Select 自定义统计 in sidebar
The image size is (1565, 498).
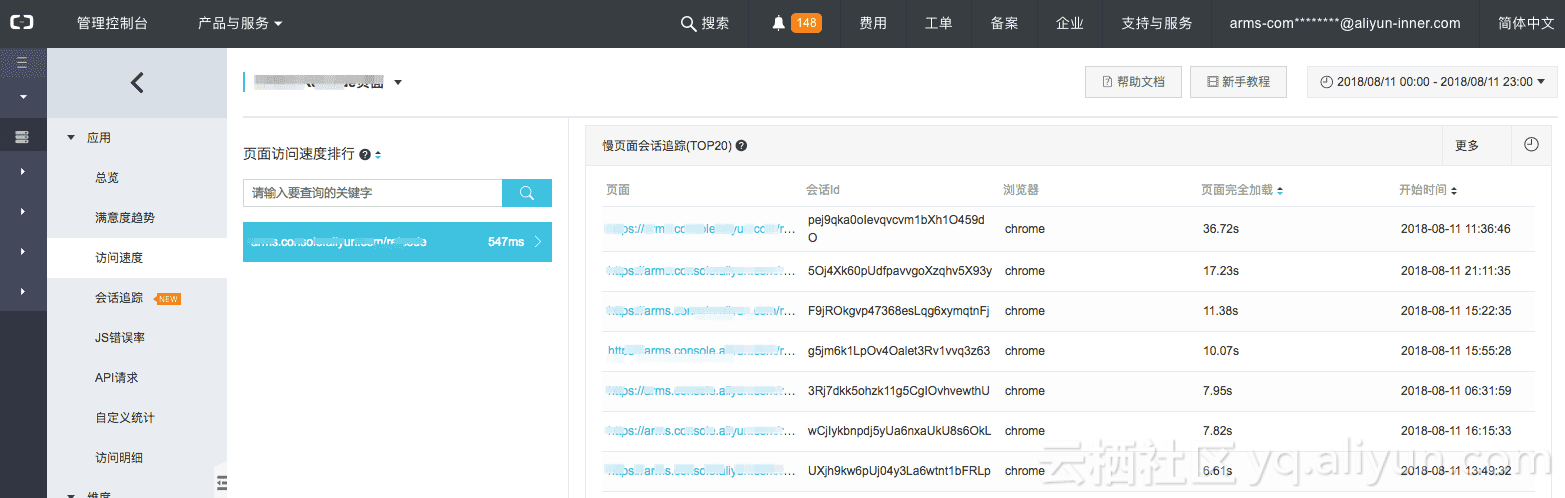click(125, 418)
